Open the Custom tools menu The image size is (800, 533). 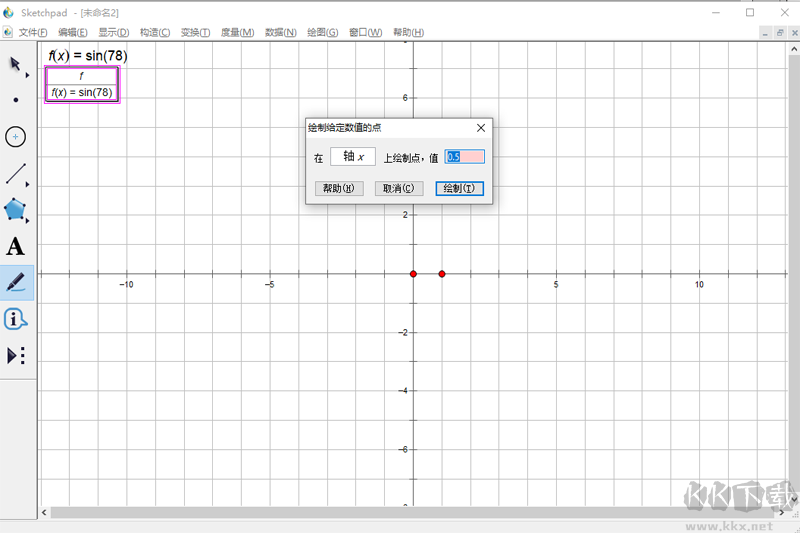16,355
